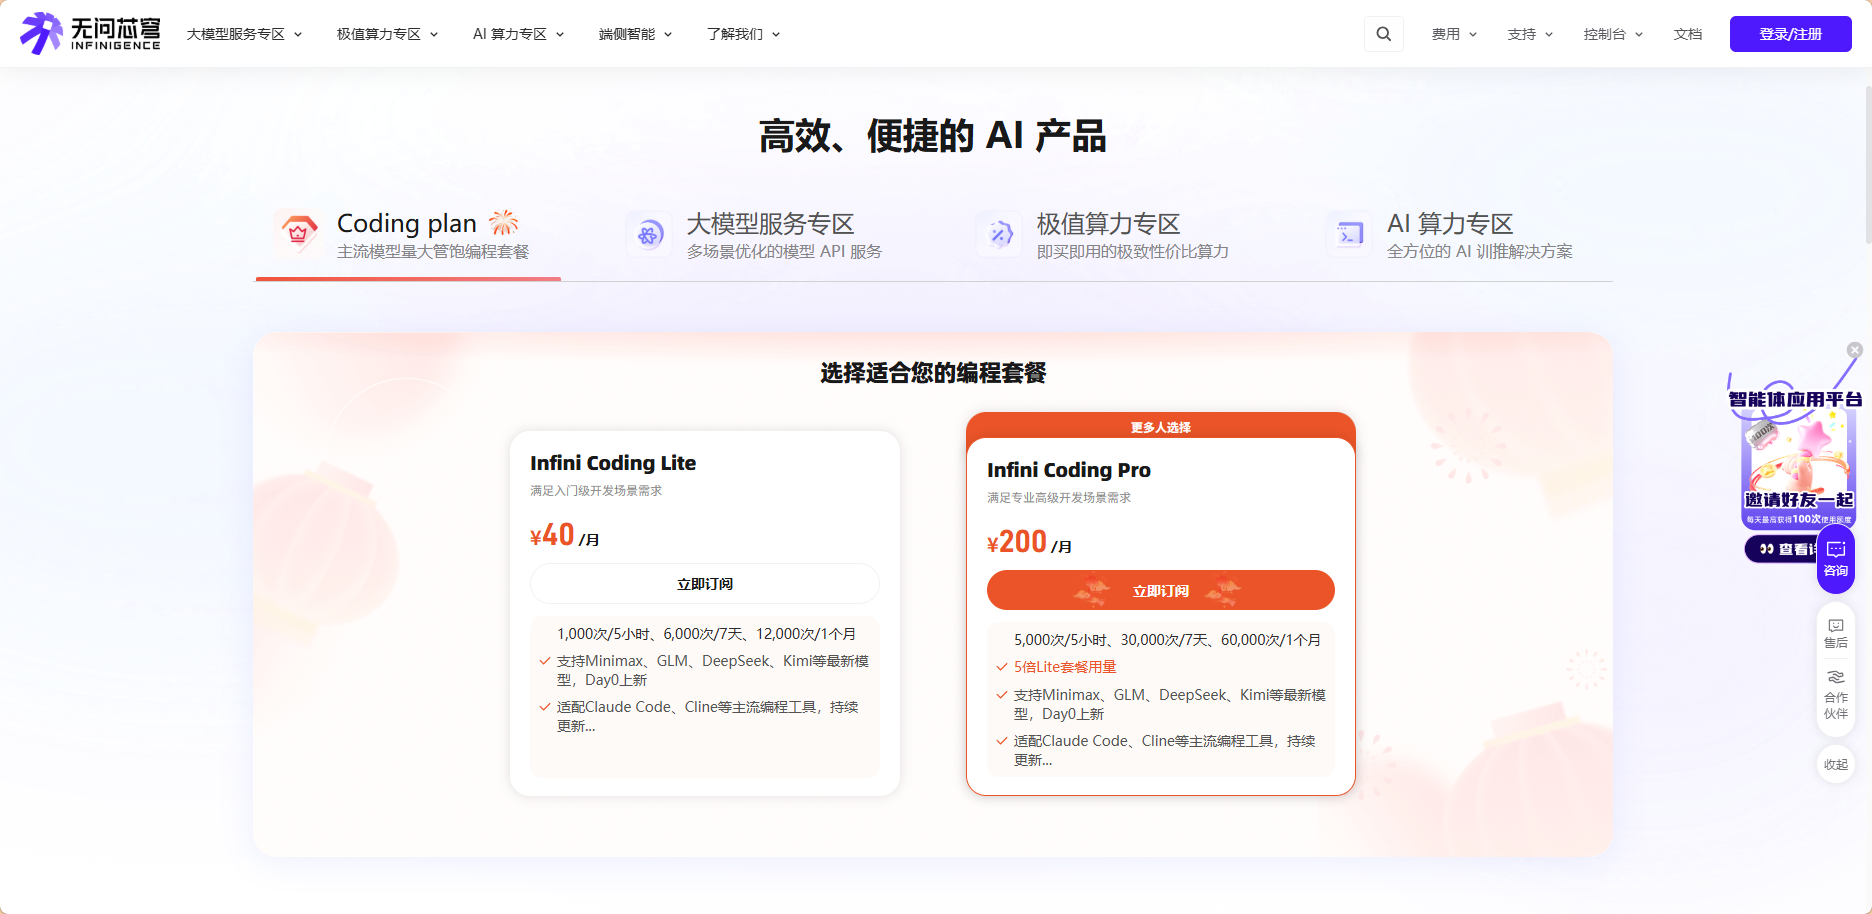Click the 极值算力专区 percent icon
This screenshot has width=1872, height=914.
click(1000, 235)
